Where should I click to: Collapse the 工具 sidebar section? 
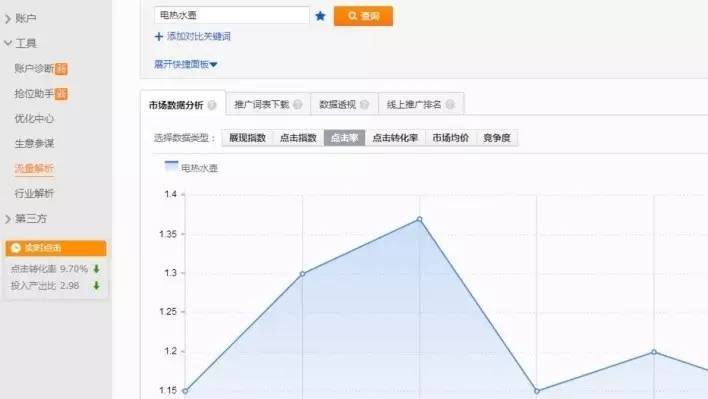click(x=20, y=43)
